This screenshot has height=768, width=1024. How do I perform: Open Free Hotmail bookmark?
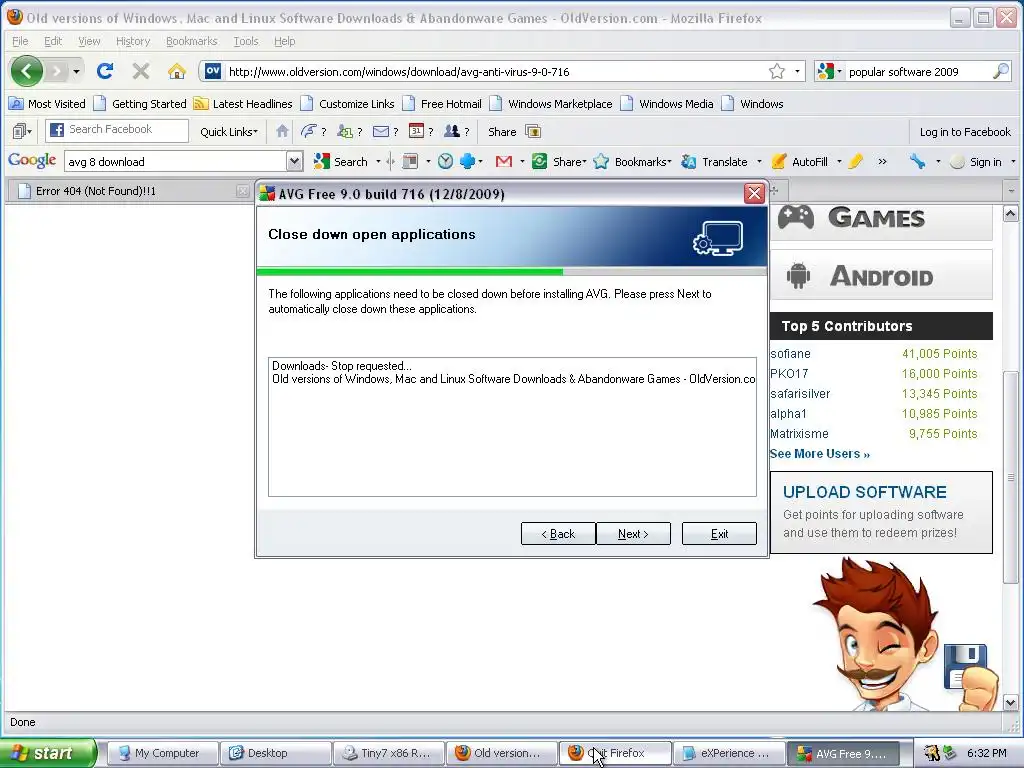point(442,104)
